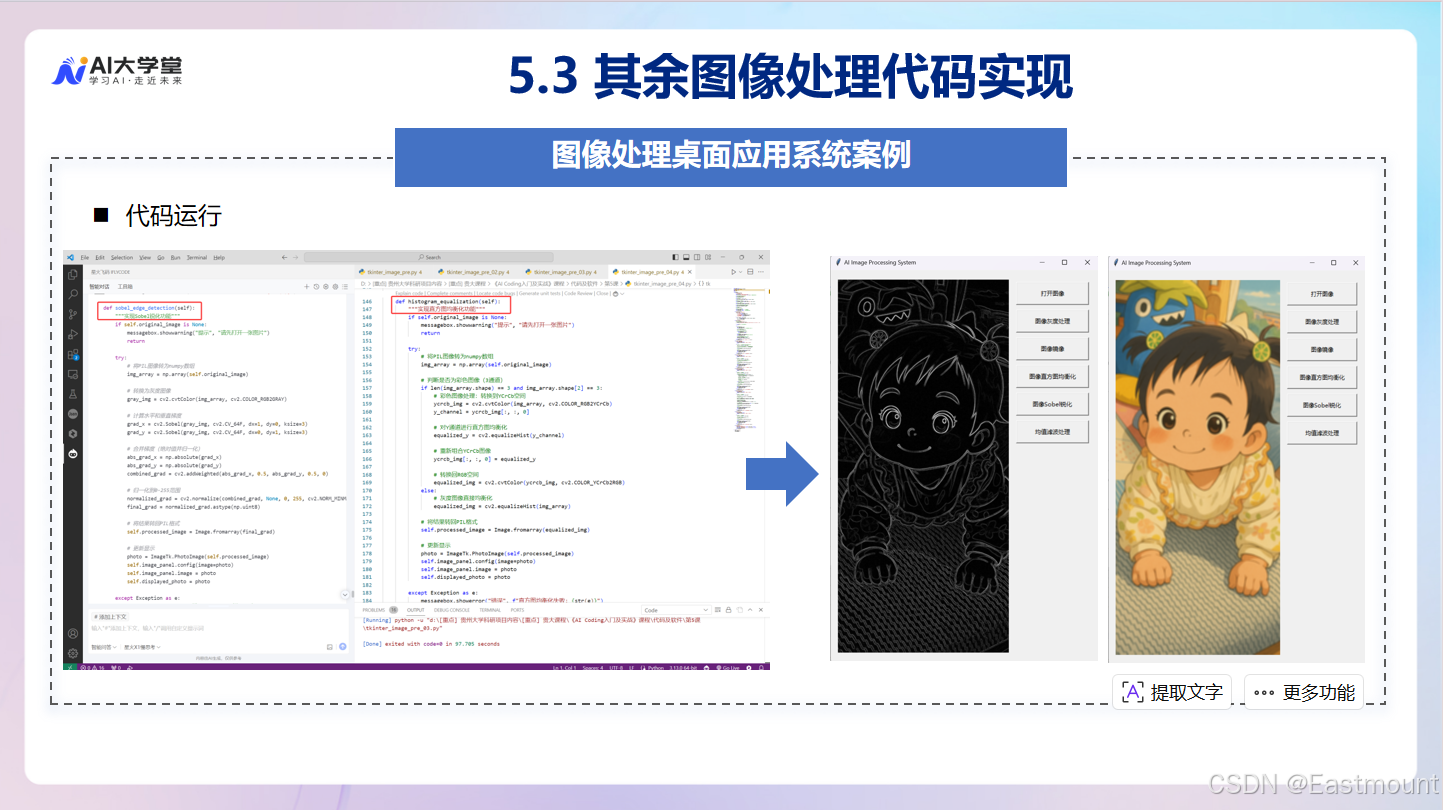Viewport: 1443px width, 810px height.
Task: Open the Testing flask icon
Action: tap(72, 394)
